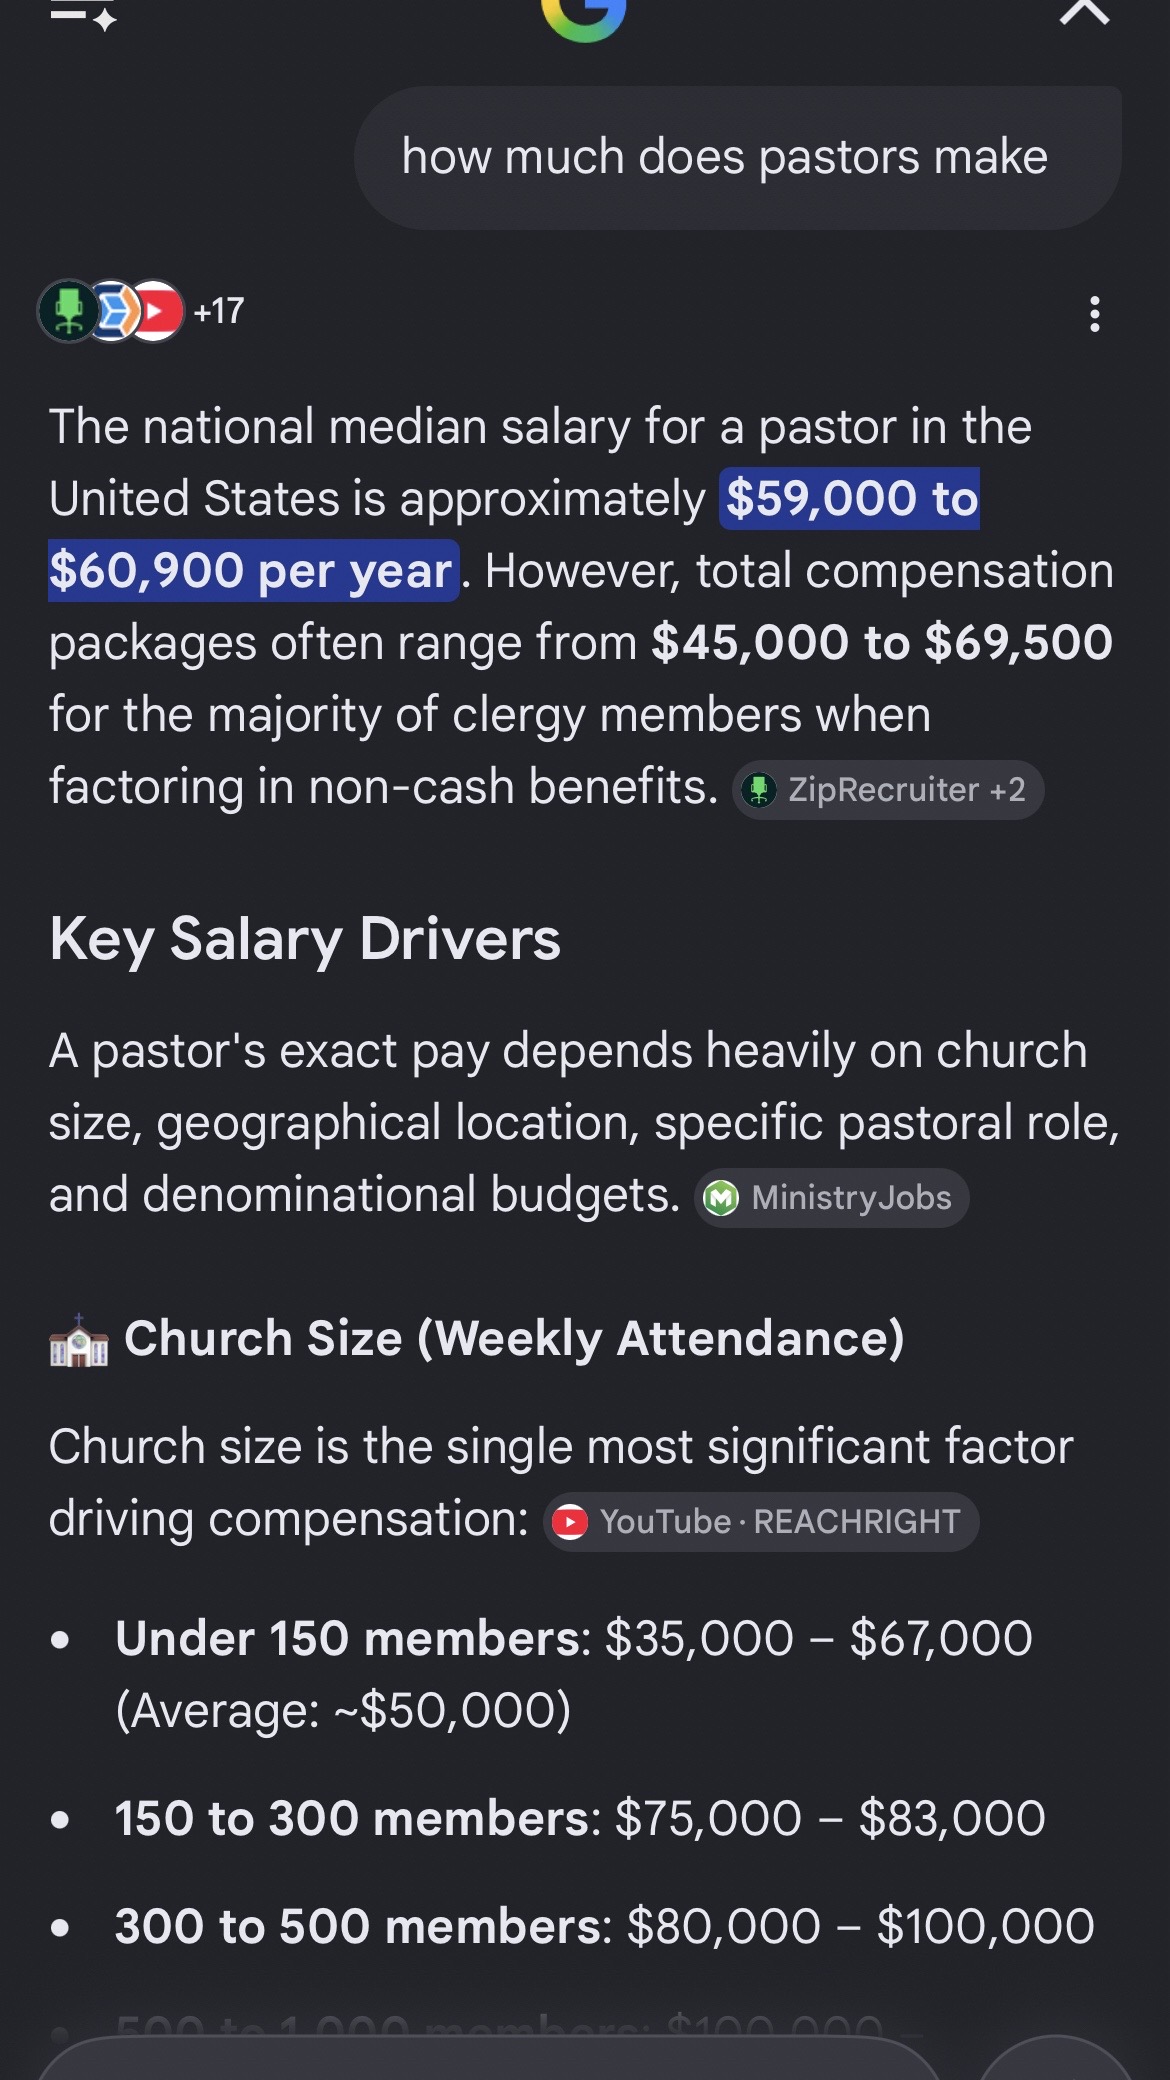Tap the round button at bottom right
This screenshot has width=1170, height=2080.
(1055, 2059)
